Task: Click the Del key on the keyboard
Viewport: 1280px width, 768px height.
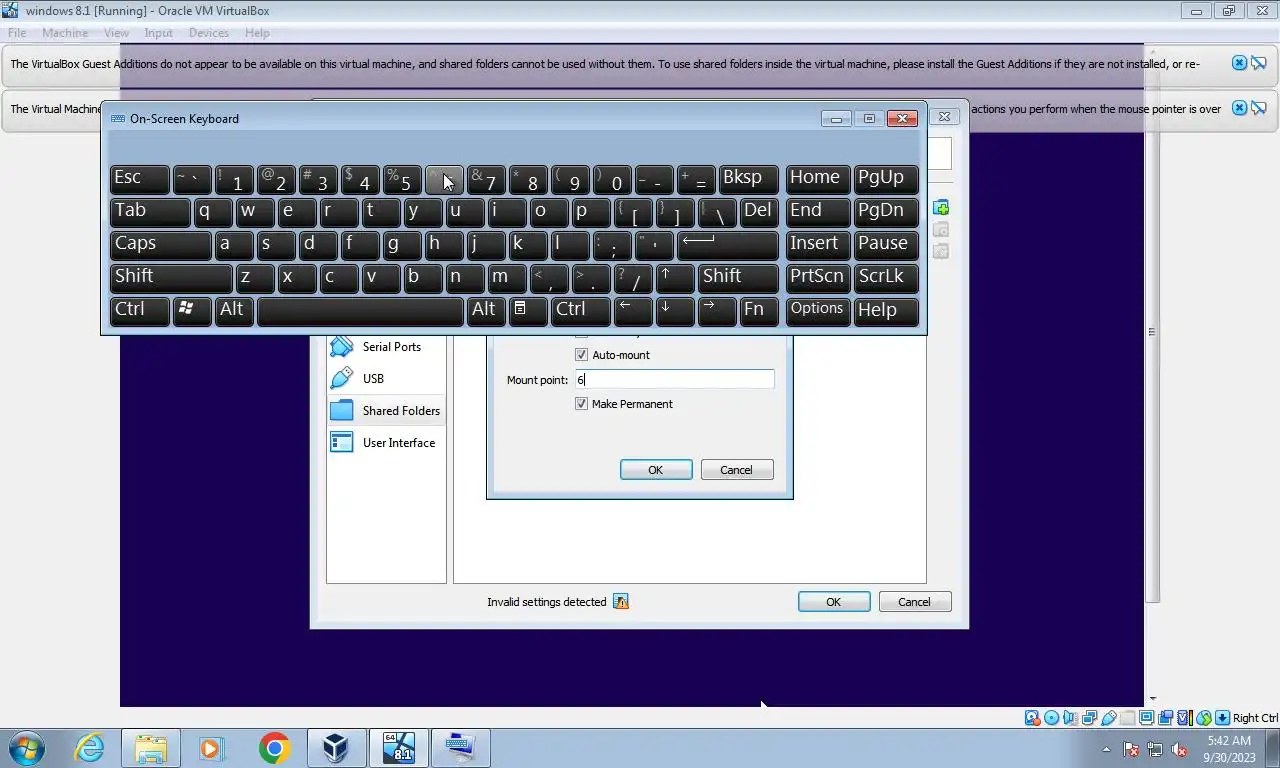Action: (x=759, y=212)
